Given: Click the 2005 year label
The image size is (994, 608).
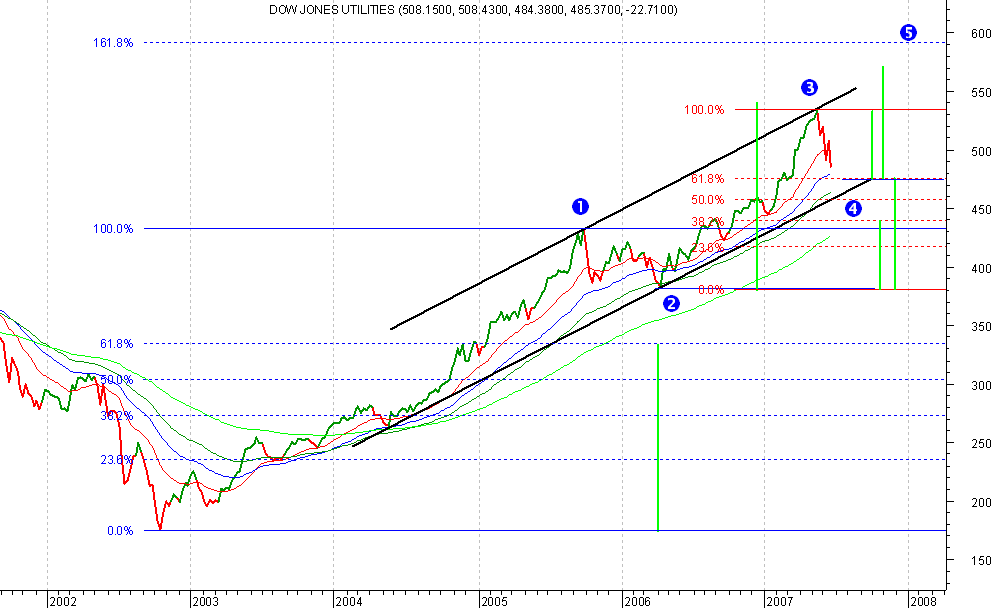Looking at the screenshot, I should [494, 601].
